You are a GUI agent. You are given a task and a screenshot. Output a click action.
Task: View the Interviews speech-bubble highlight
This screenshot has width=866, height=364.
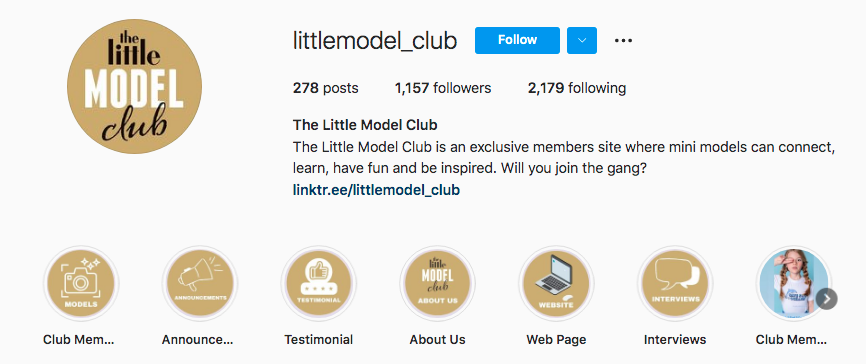(x=675, y=283)
